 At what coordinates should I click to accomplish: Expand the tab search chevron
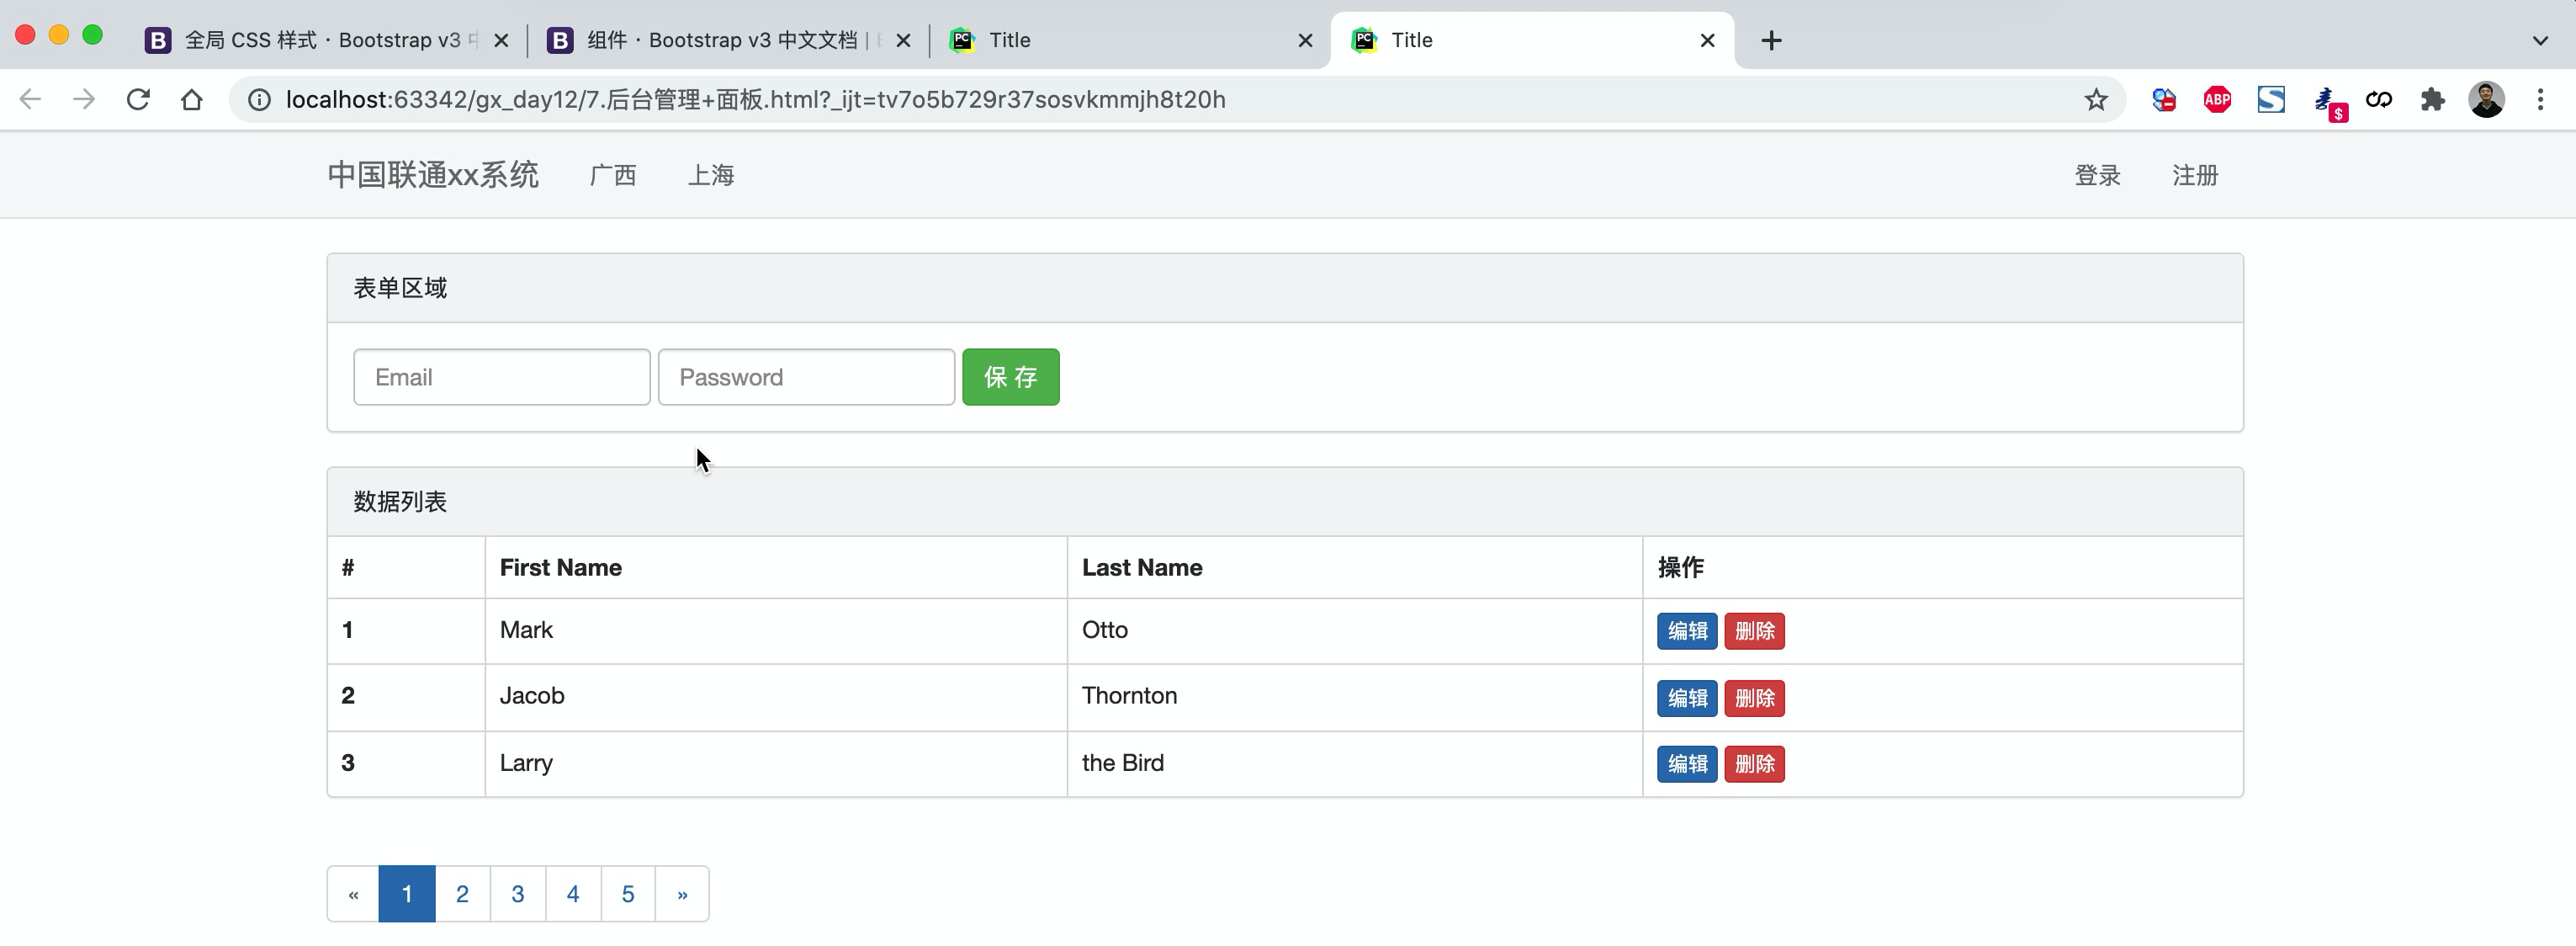[x=2540, y=40]
